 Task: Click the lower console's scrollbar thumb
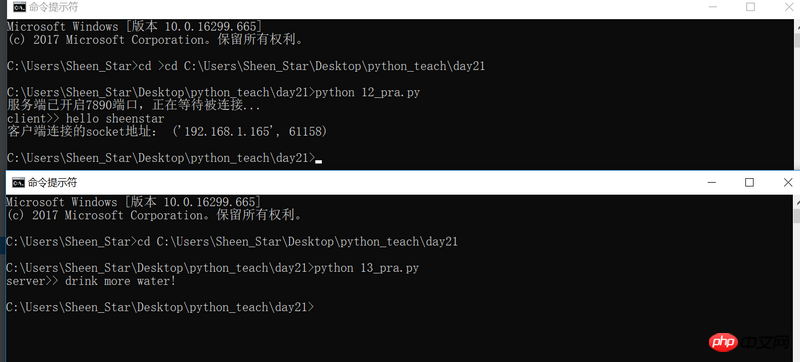(796, 216)
